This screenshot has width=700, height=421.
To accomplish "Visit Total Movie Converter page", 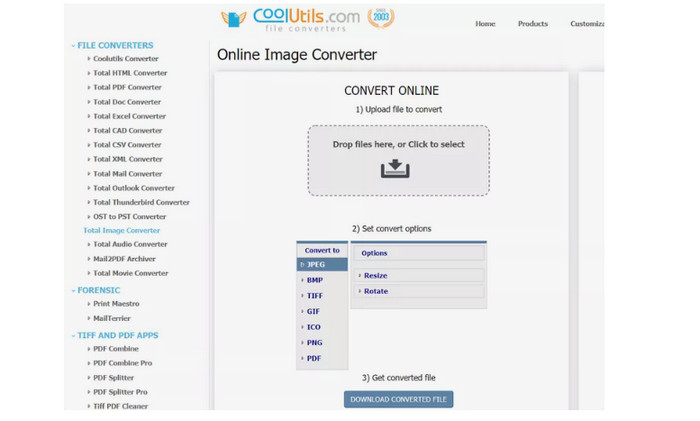I will tap(131, 273).
